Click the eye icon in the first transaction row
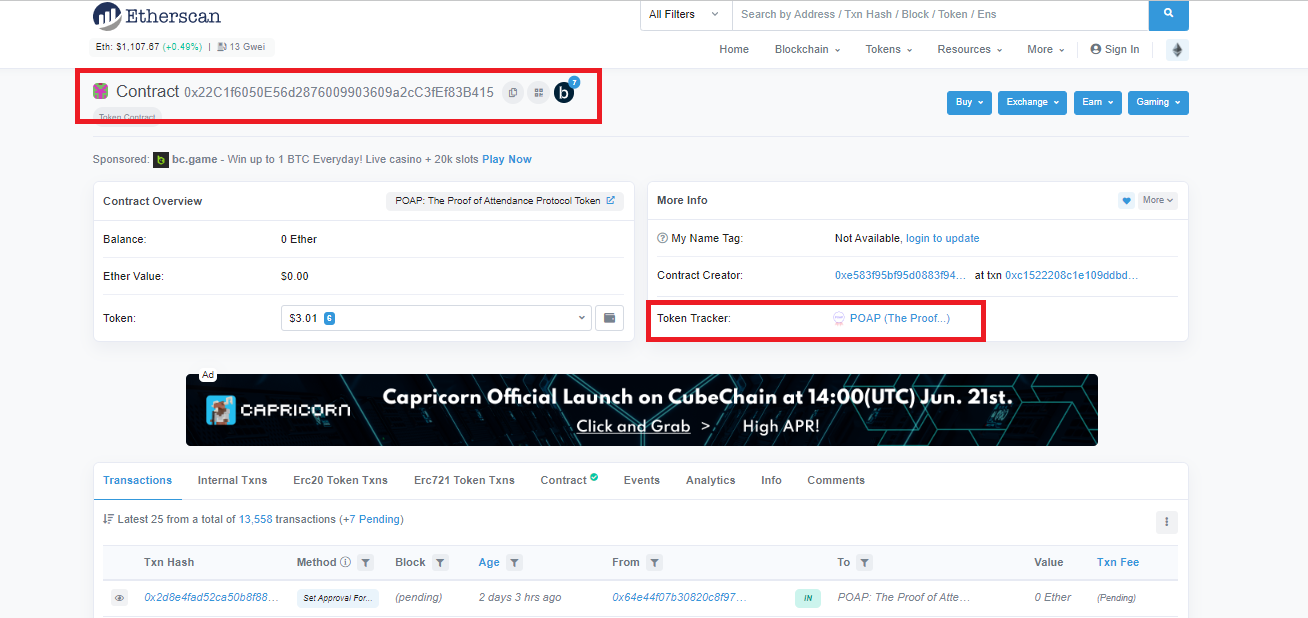This screenshot has width=1308, height=618. click(119, 598)
